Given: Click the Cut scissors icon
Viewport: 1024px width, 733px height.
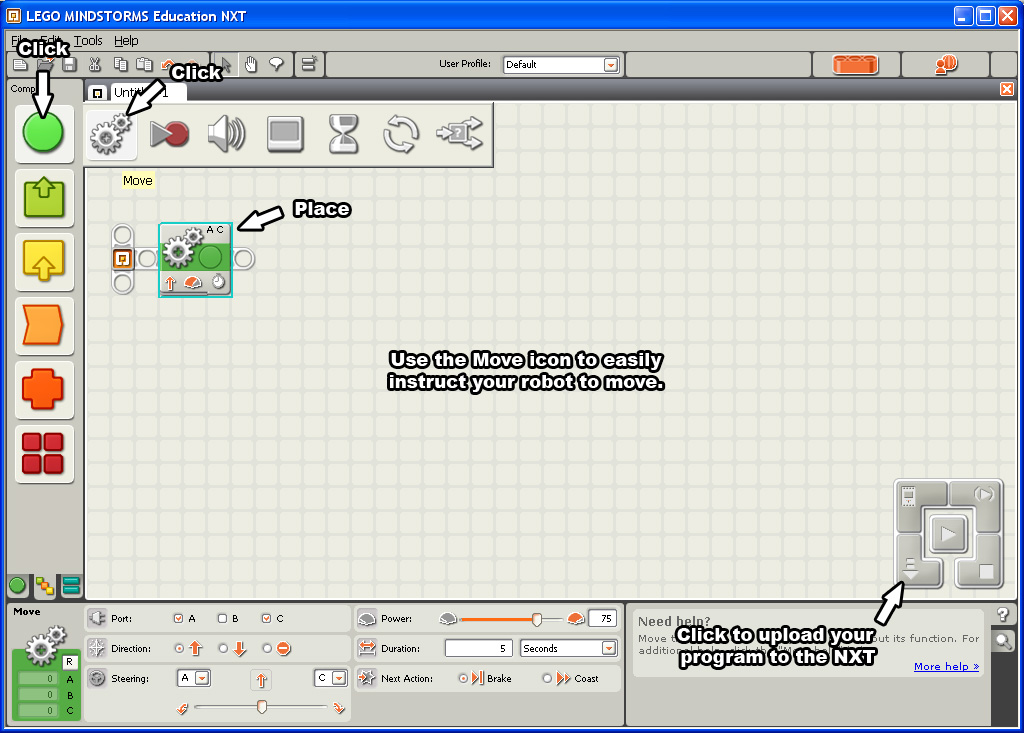Looking at the screenshot, I should (x=95, y=64).
